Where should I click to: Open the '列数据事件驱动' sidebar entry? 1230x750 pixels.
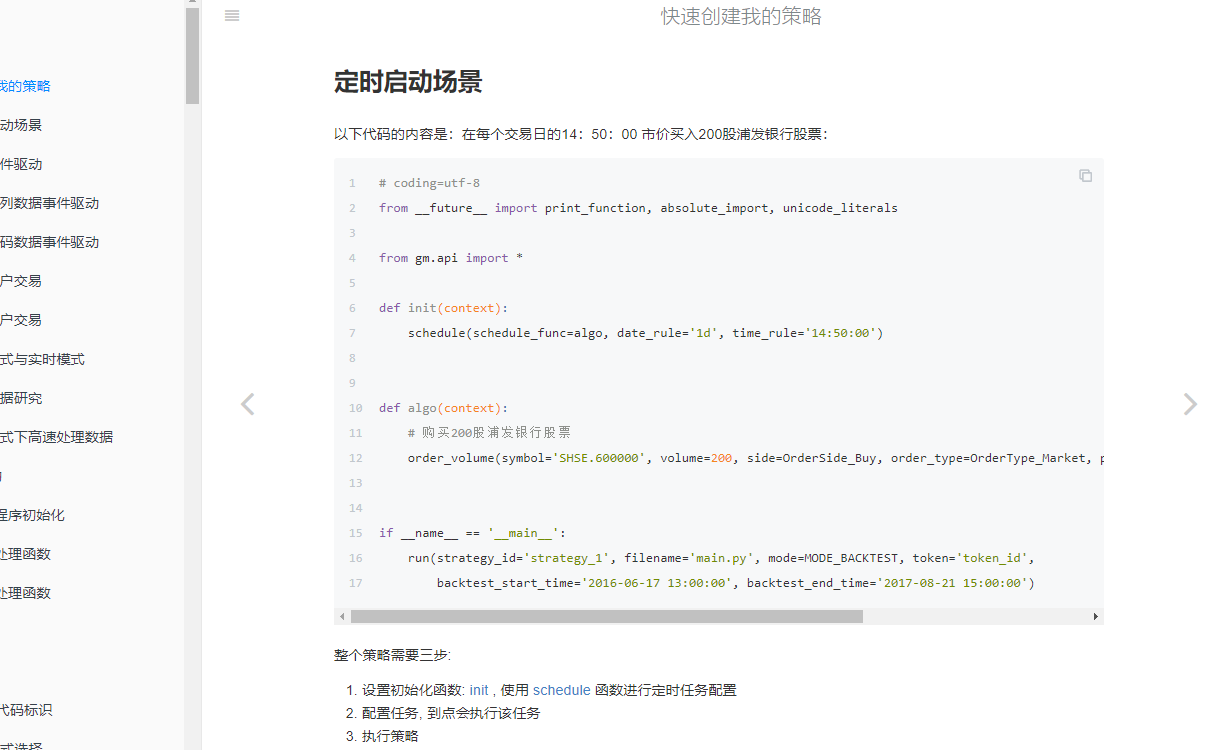[x=49, y=203]
